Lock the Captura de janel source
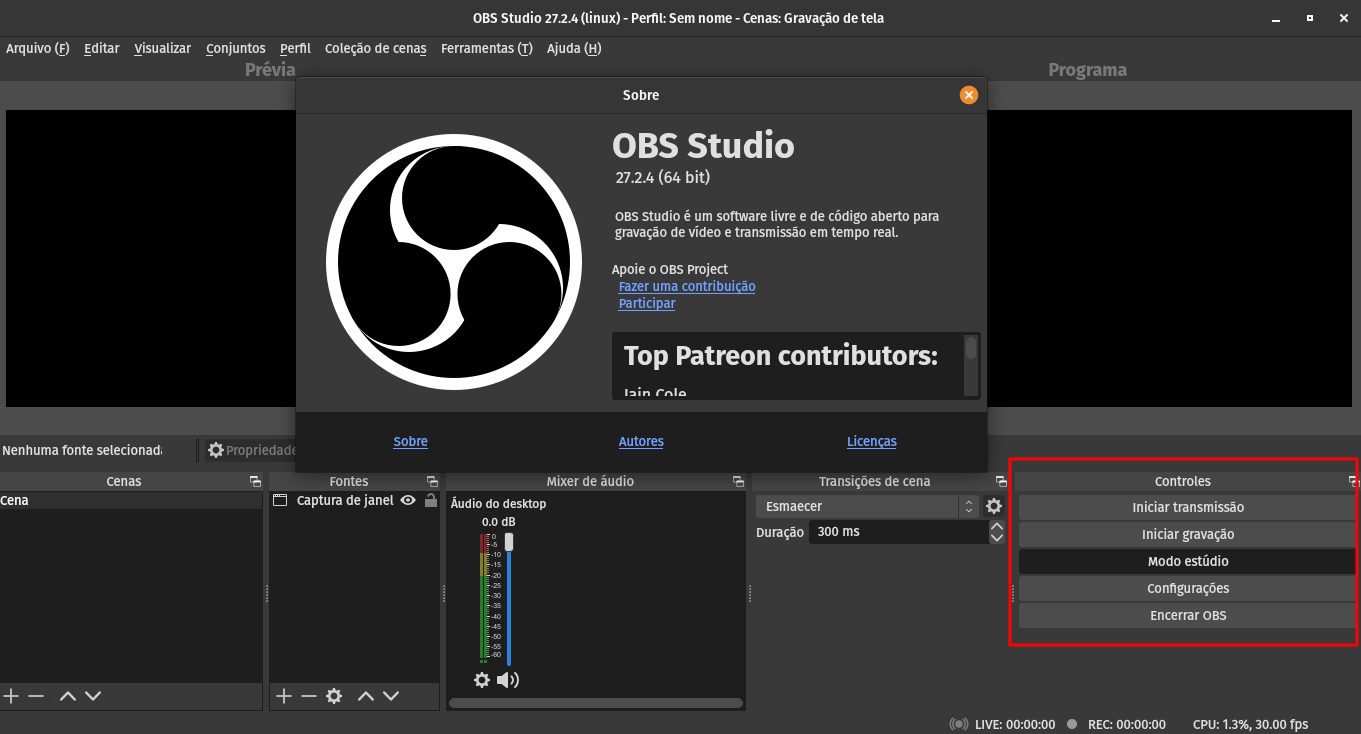1361x734 pixels. point(430,500)
